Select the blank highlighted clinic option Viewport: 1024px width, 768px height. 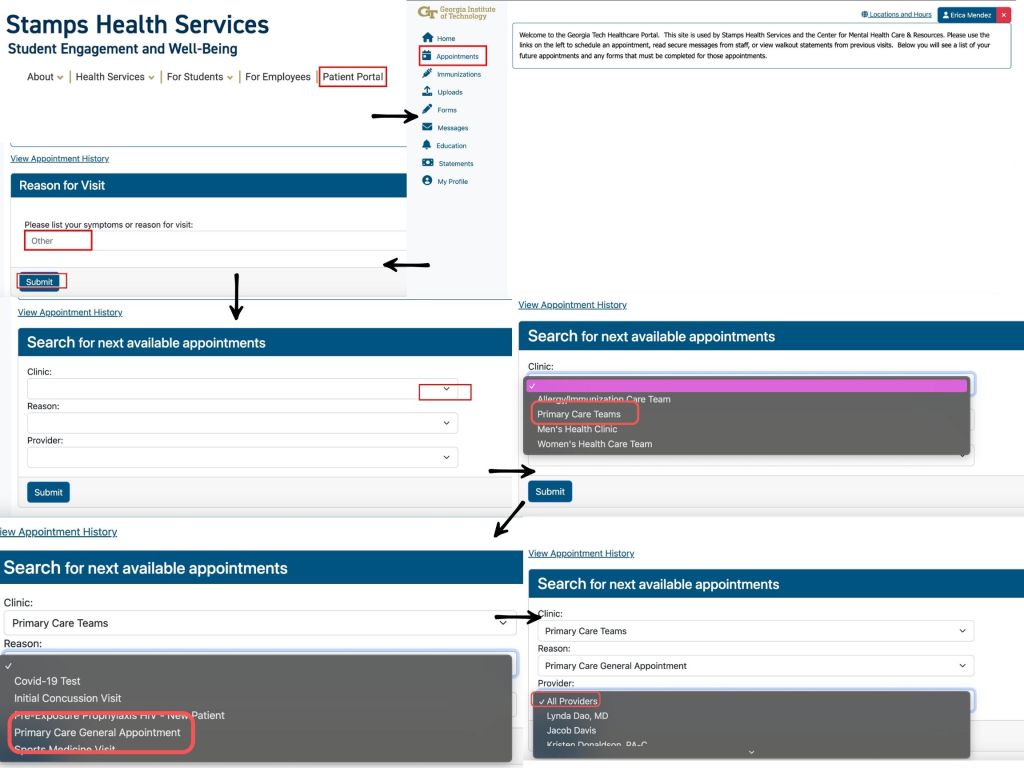click(747, 386)
